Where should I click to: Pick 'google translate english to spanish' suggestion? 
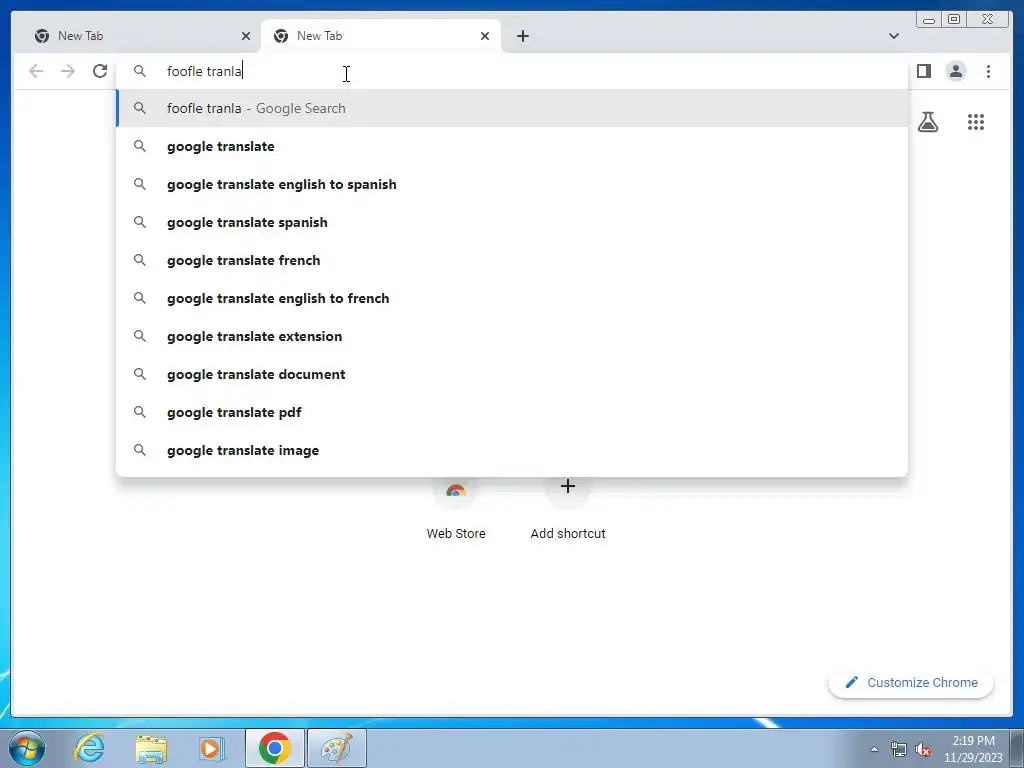tap(512, 184)
